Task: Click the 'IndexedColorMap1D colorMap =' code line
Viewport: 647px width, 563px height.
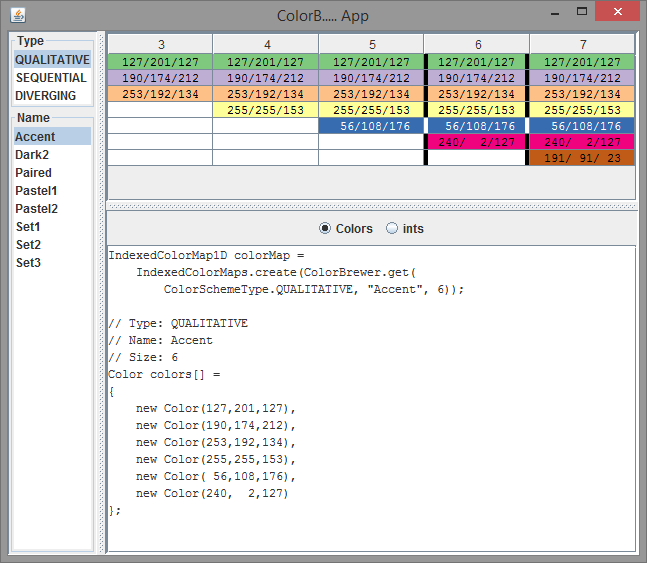Action: tap(206, 255)
